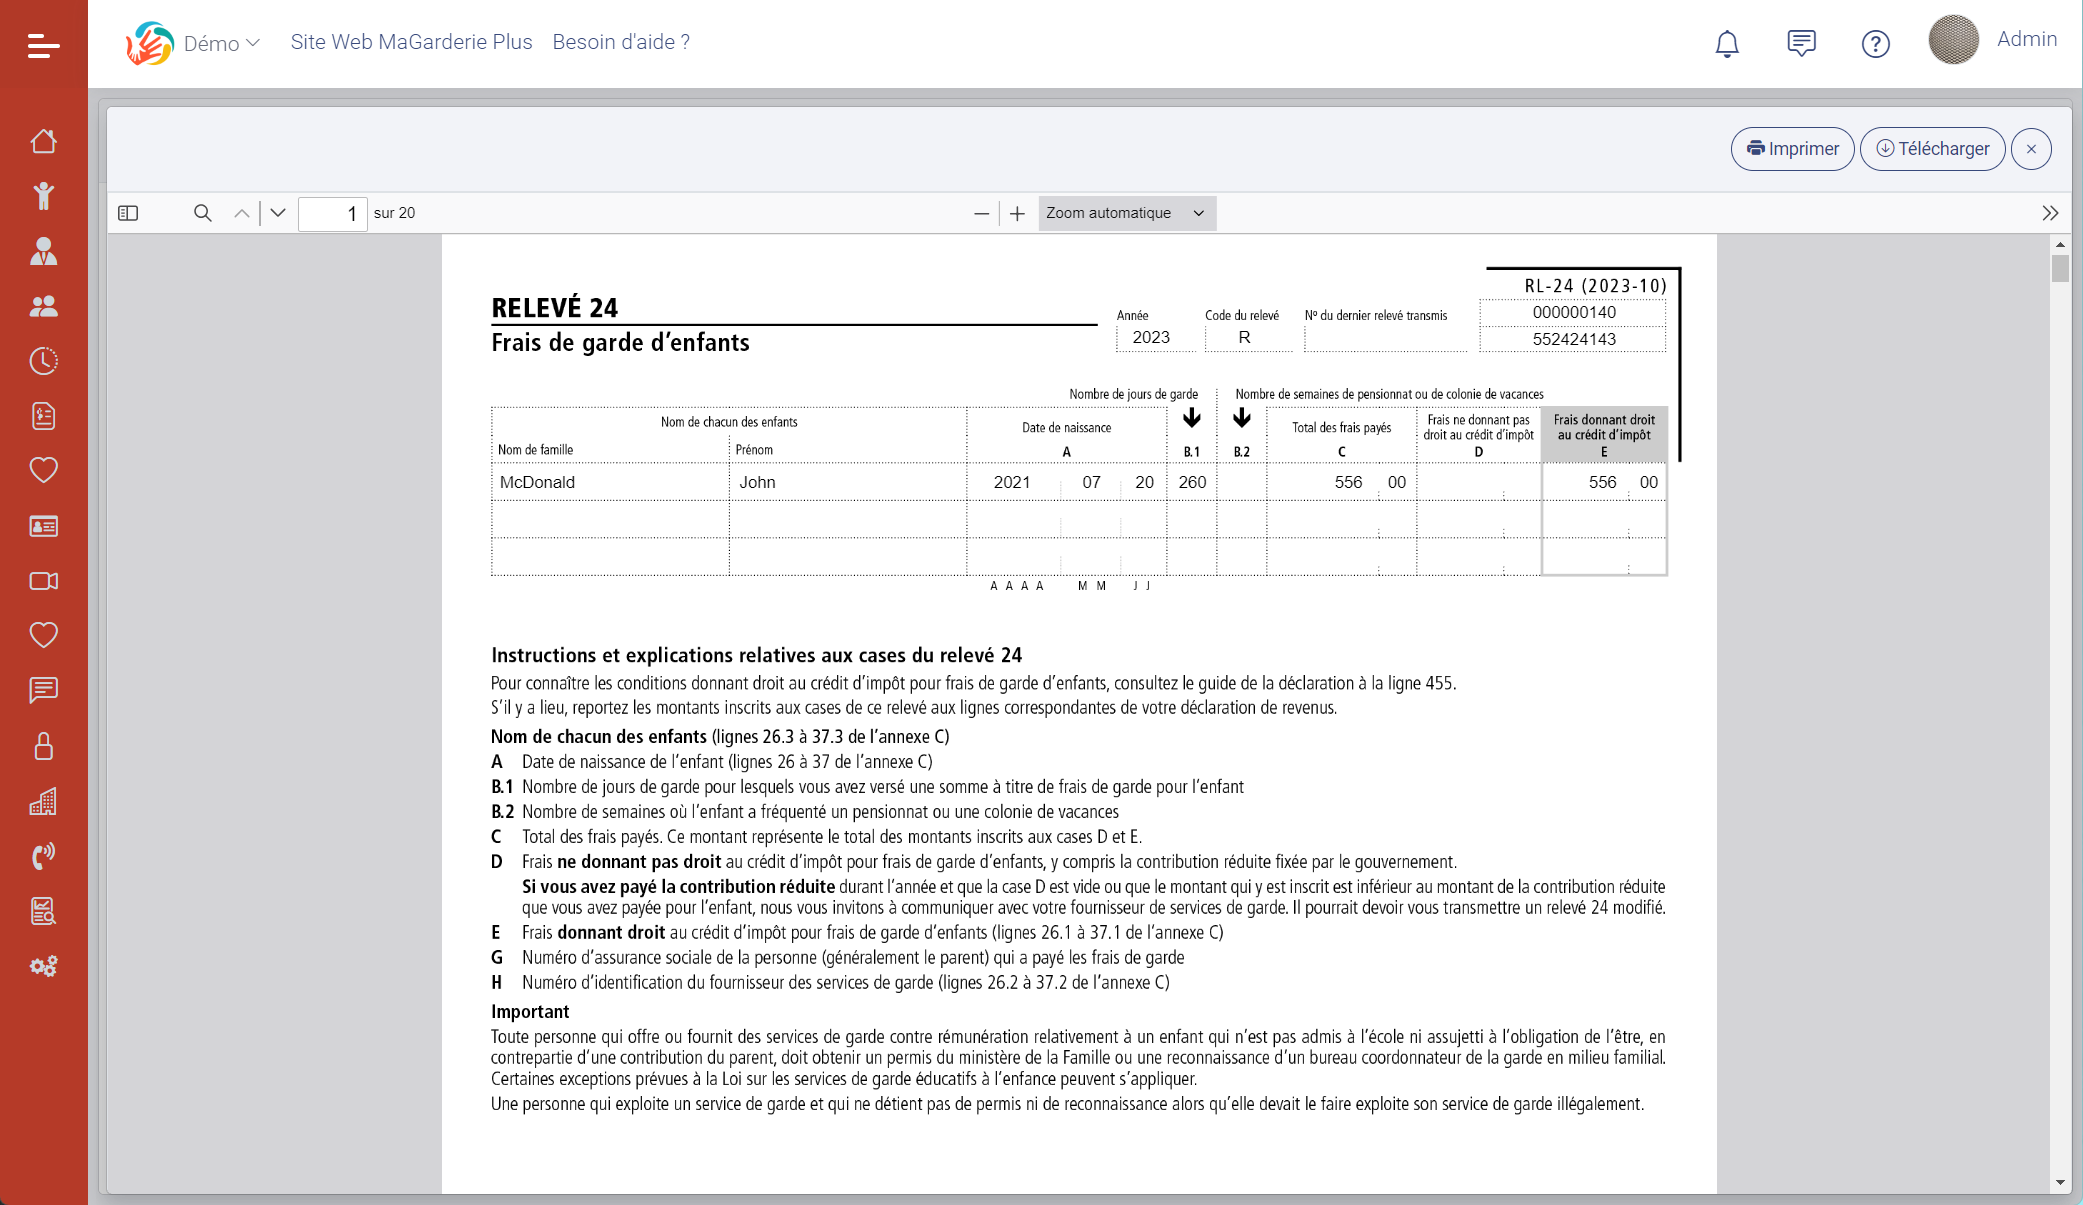
Task: Expand the PDF toolbar extra tools chevron
Action: pyautogui.click(x=2051, y=213)
